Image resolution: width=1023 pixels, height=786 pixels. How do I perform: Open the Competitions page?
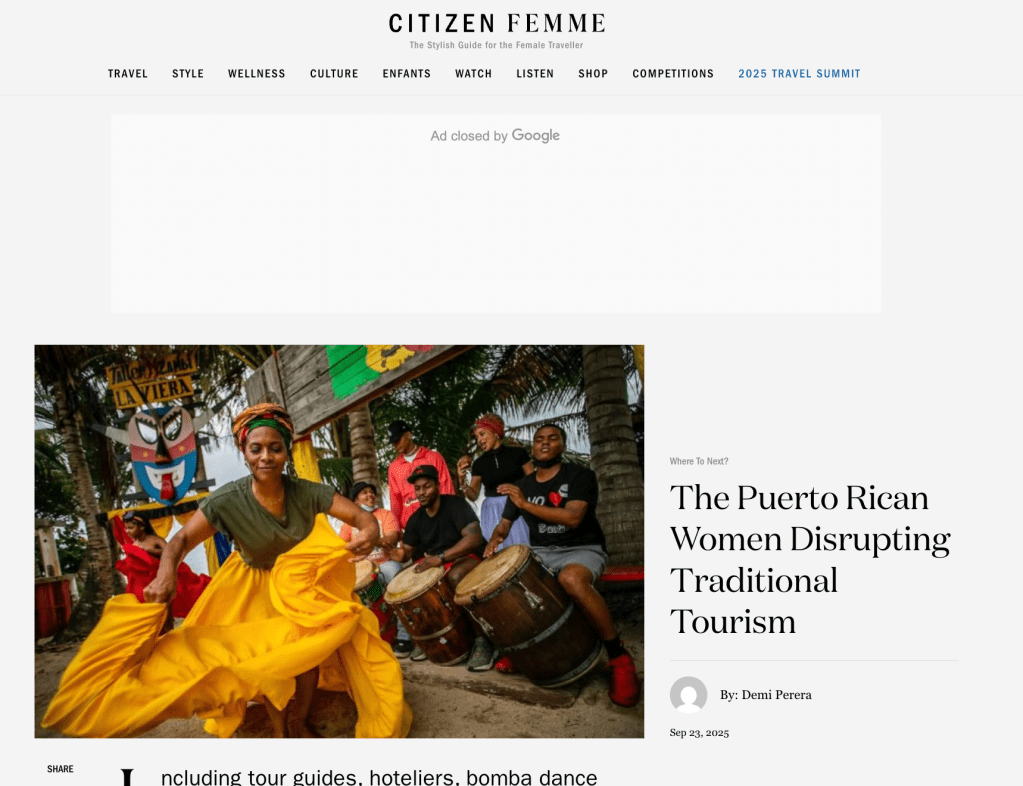tap(673, 74)
